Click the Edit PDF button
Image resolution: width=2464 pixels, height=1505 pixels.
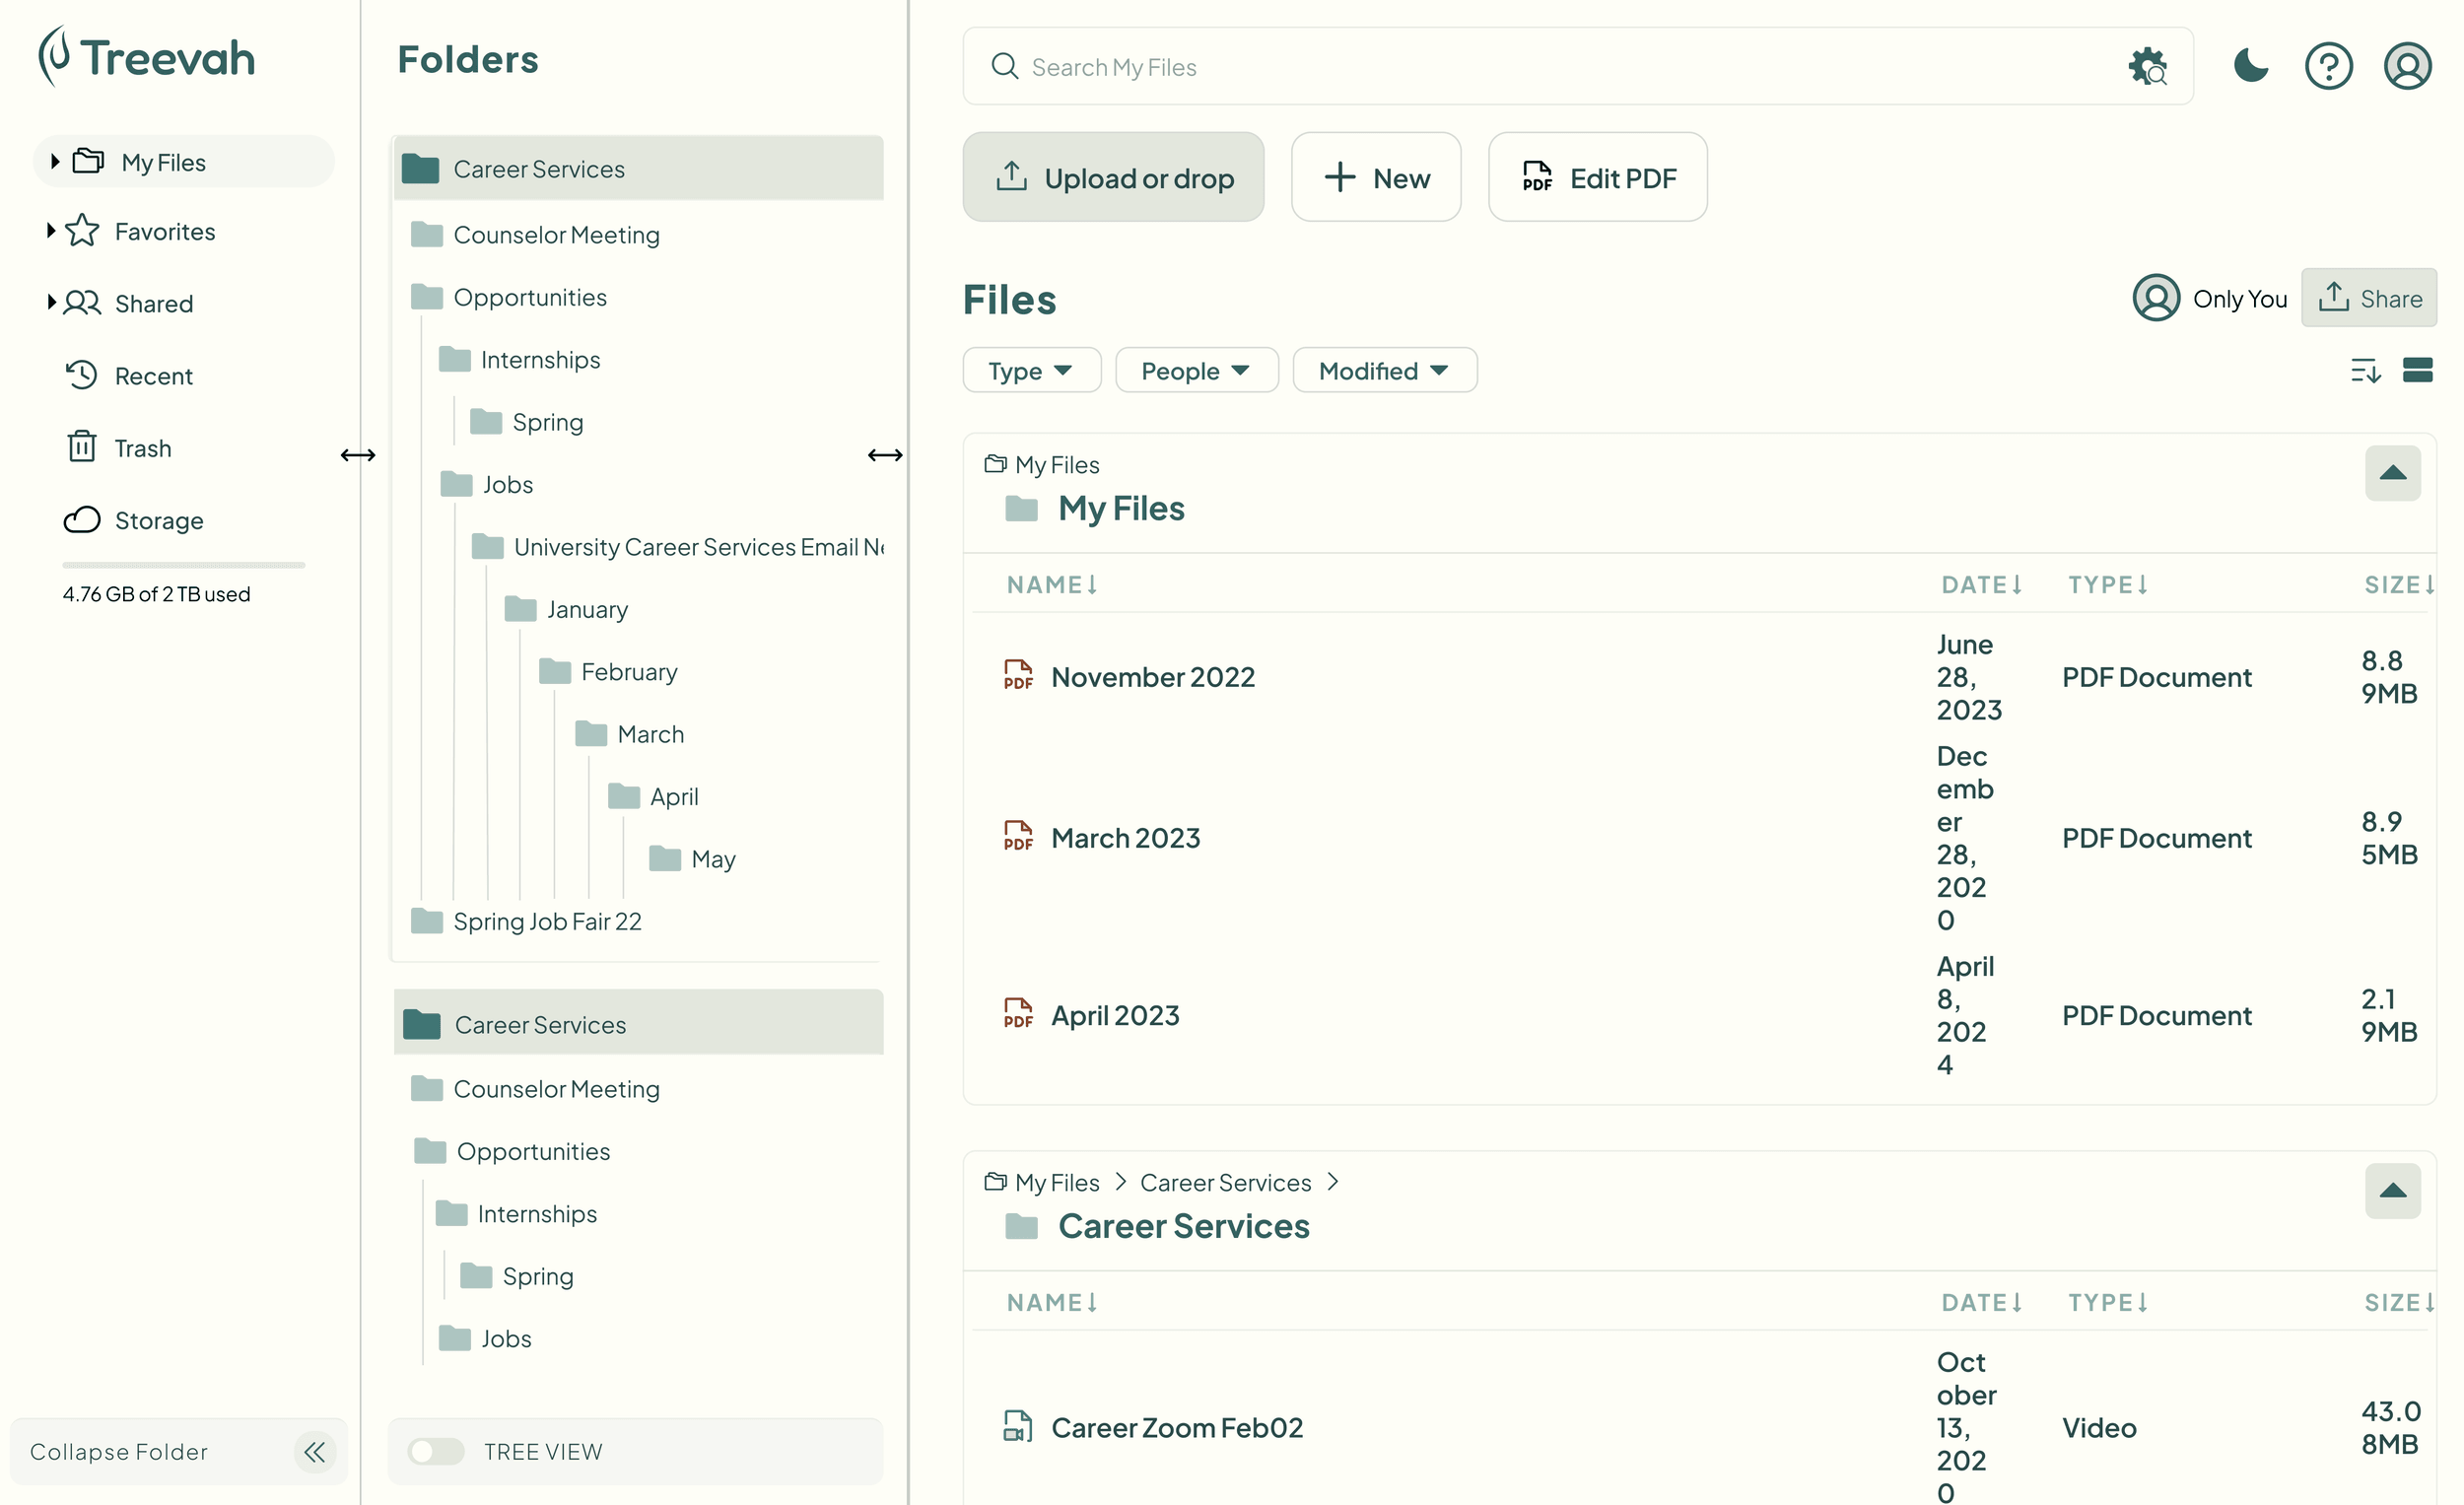[1597, 177]
